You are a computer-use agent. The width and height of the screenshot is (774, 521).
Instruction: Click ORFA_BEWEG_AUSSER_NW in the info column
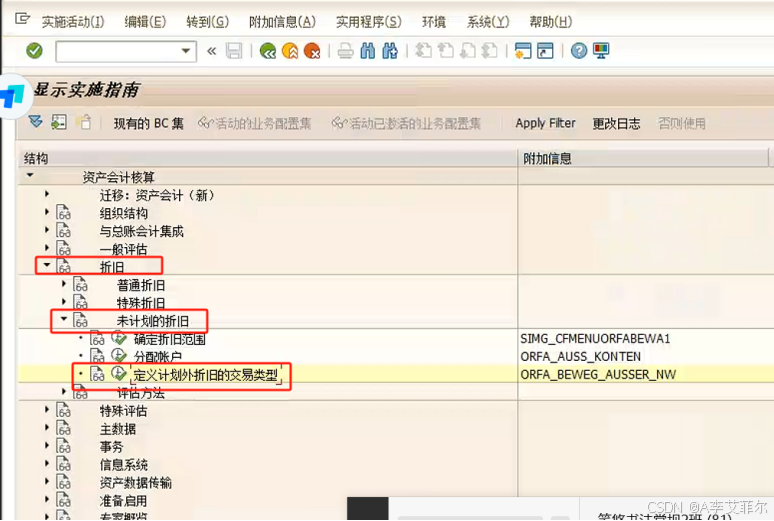598,374
